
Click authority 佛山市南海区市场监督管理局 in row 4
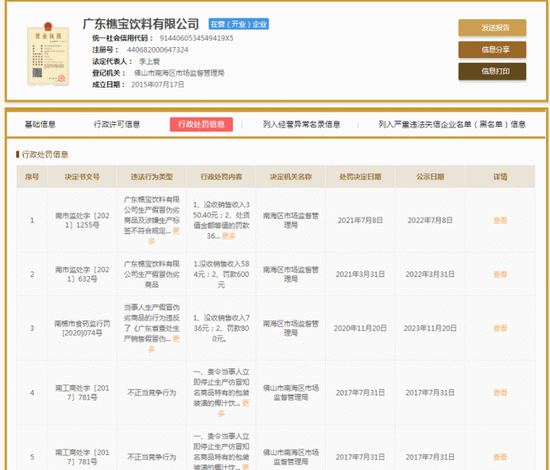tap(291, 392)
